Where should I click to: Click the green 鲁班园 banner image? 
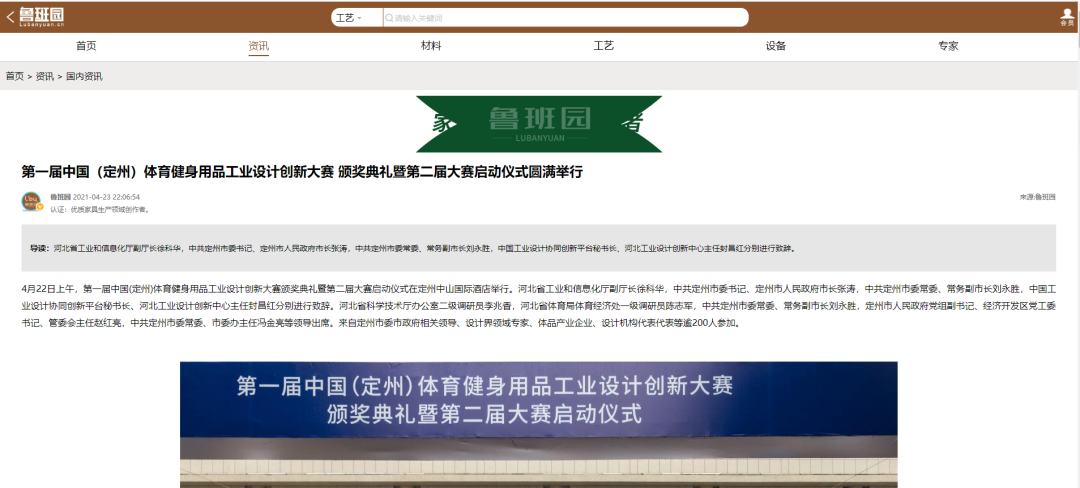[x=539, y=124]
